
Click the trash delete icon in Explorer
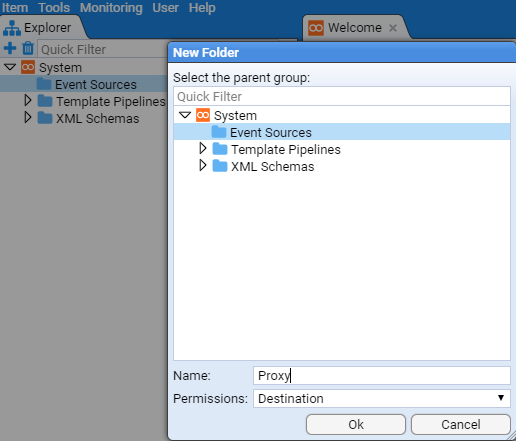click(28, 48)
